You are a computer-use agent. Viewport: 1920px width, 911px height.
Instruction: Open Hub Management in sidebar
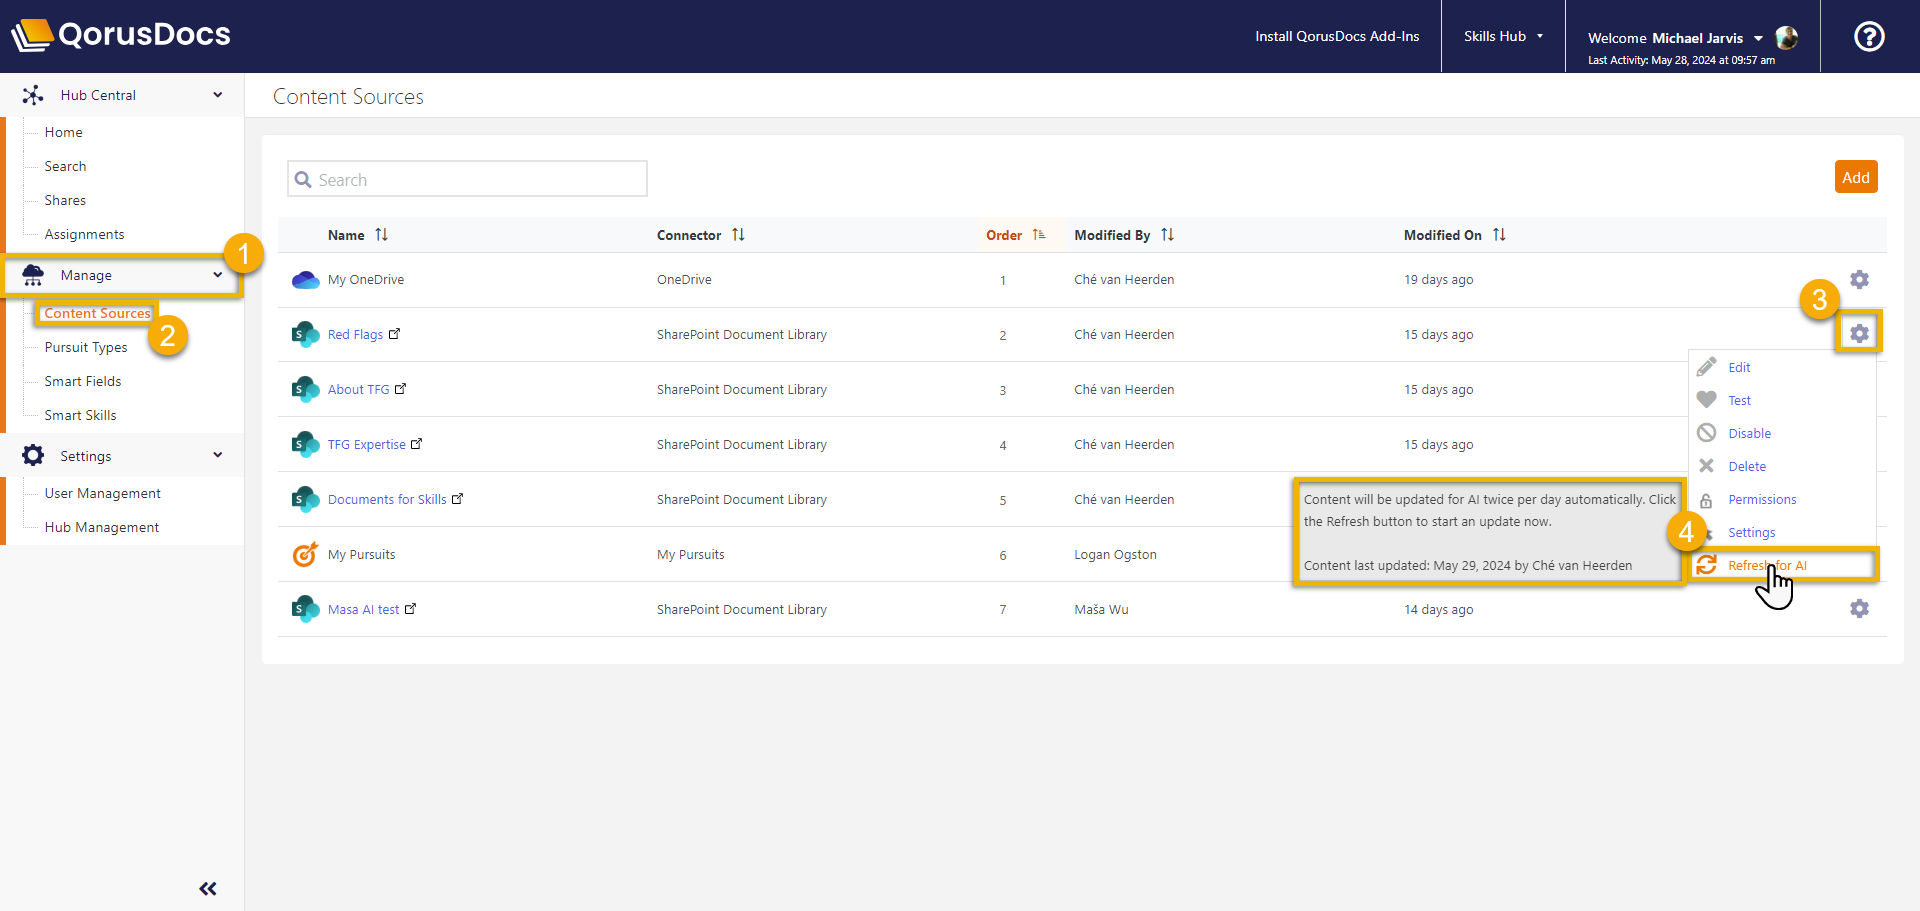pyautogui.click(x=102, y=527)
